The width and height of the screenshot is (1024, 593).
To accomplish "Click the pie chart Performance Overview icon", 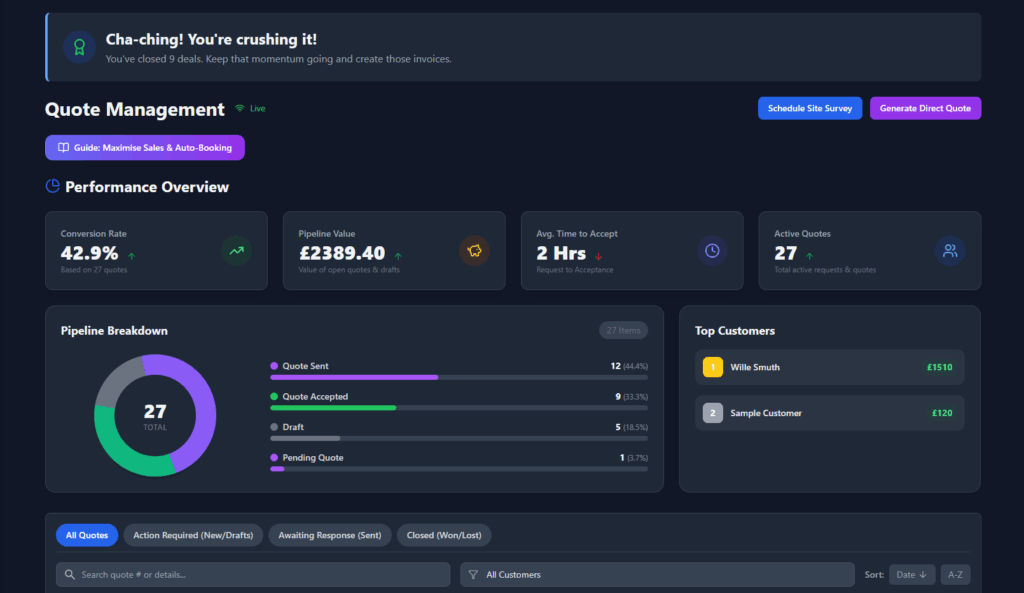I will [x=53, y=186].
